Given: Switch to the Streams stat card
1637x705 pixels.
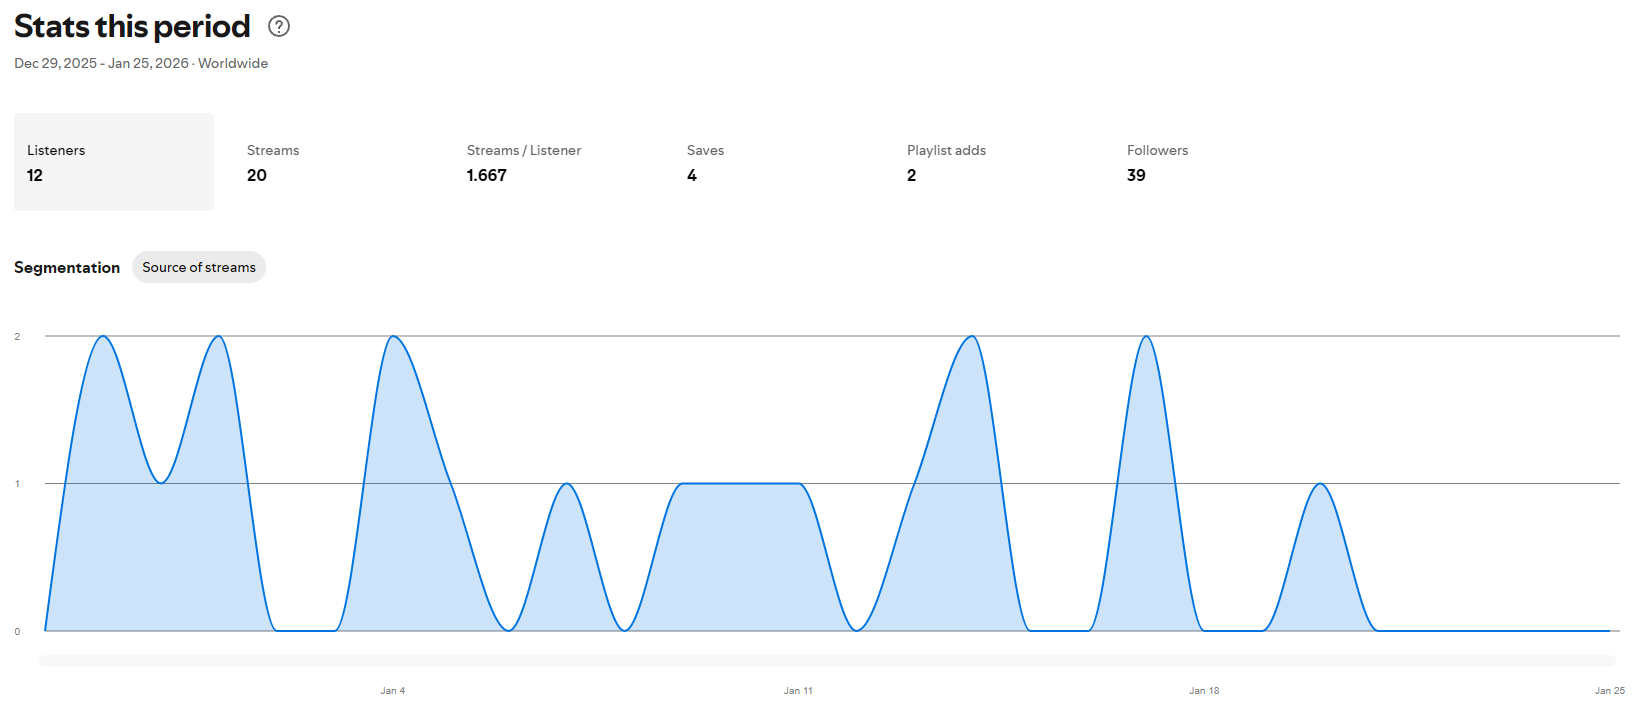Looking at the screenshot, I should click(334, 162).
